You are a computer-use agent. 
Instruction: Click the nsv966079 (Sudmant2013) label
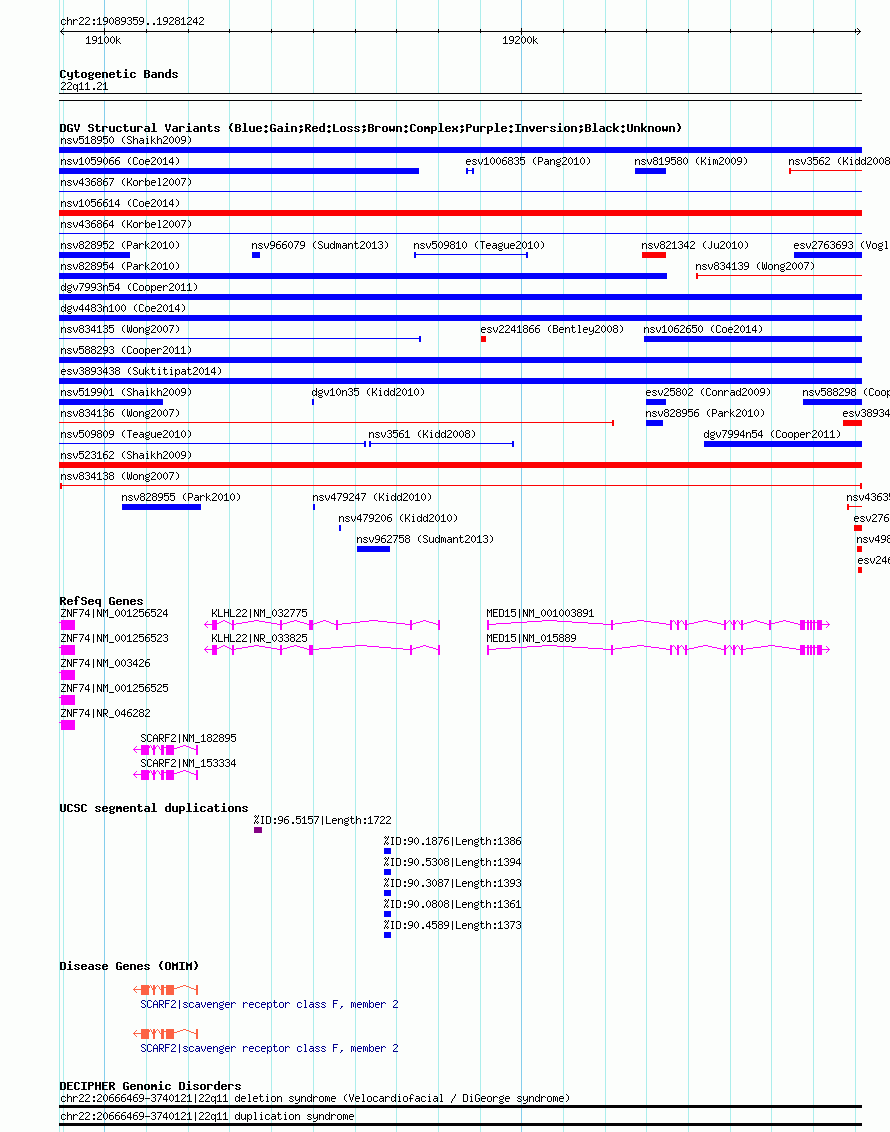320,245
